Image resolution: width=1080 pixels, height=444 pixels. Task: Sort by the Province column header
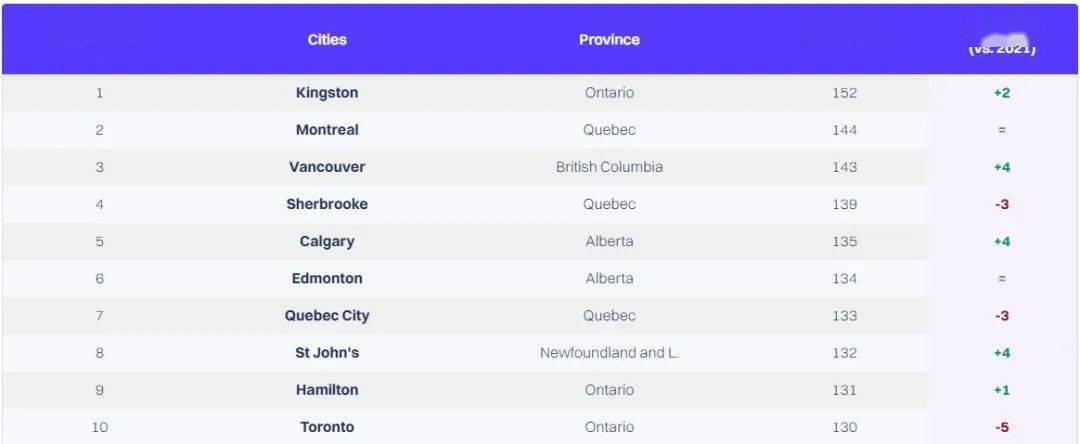609,40
